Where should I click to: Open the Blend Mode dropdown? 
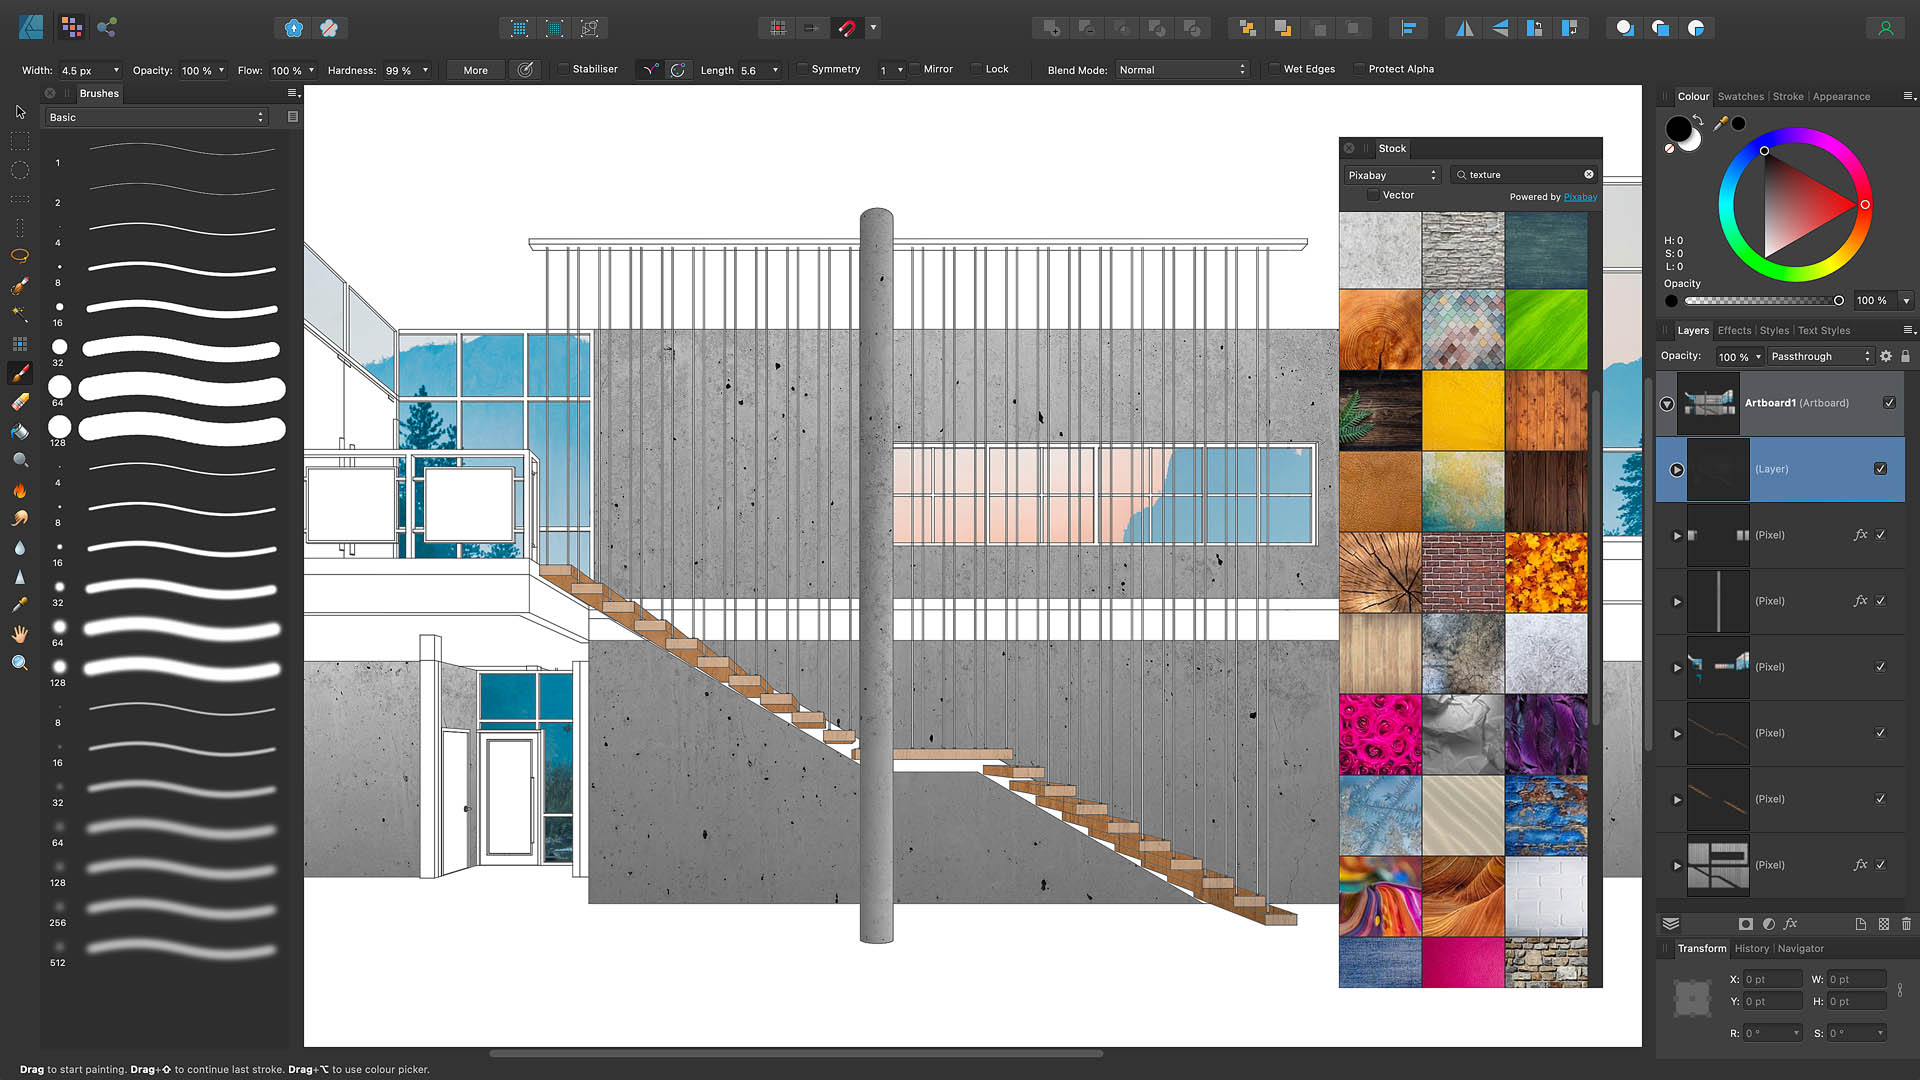point(1180,69)
